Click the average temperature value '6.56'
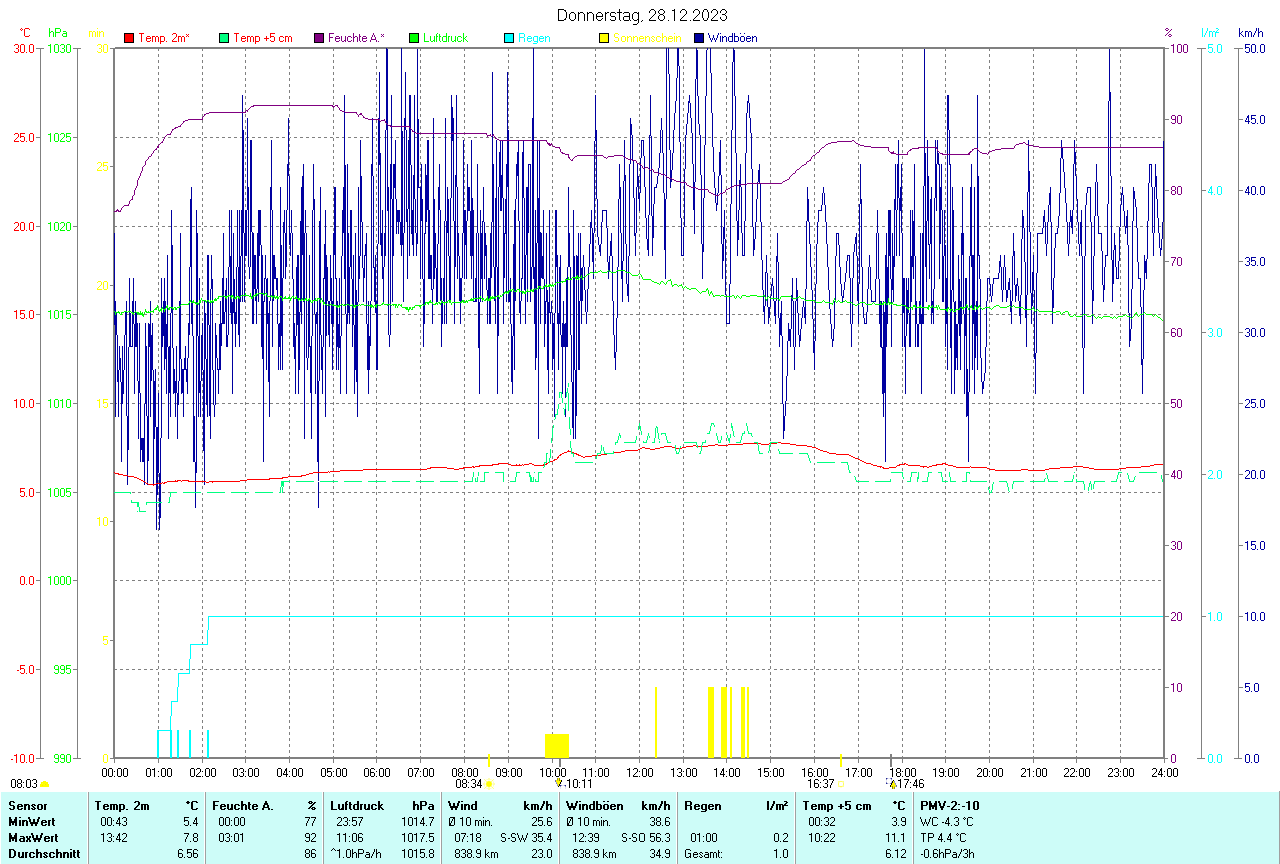This screenshot has height=864, width=1280. (x=188, y=854)
